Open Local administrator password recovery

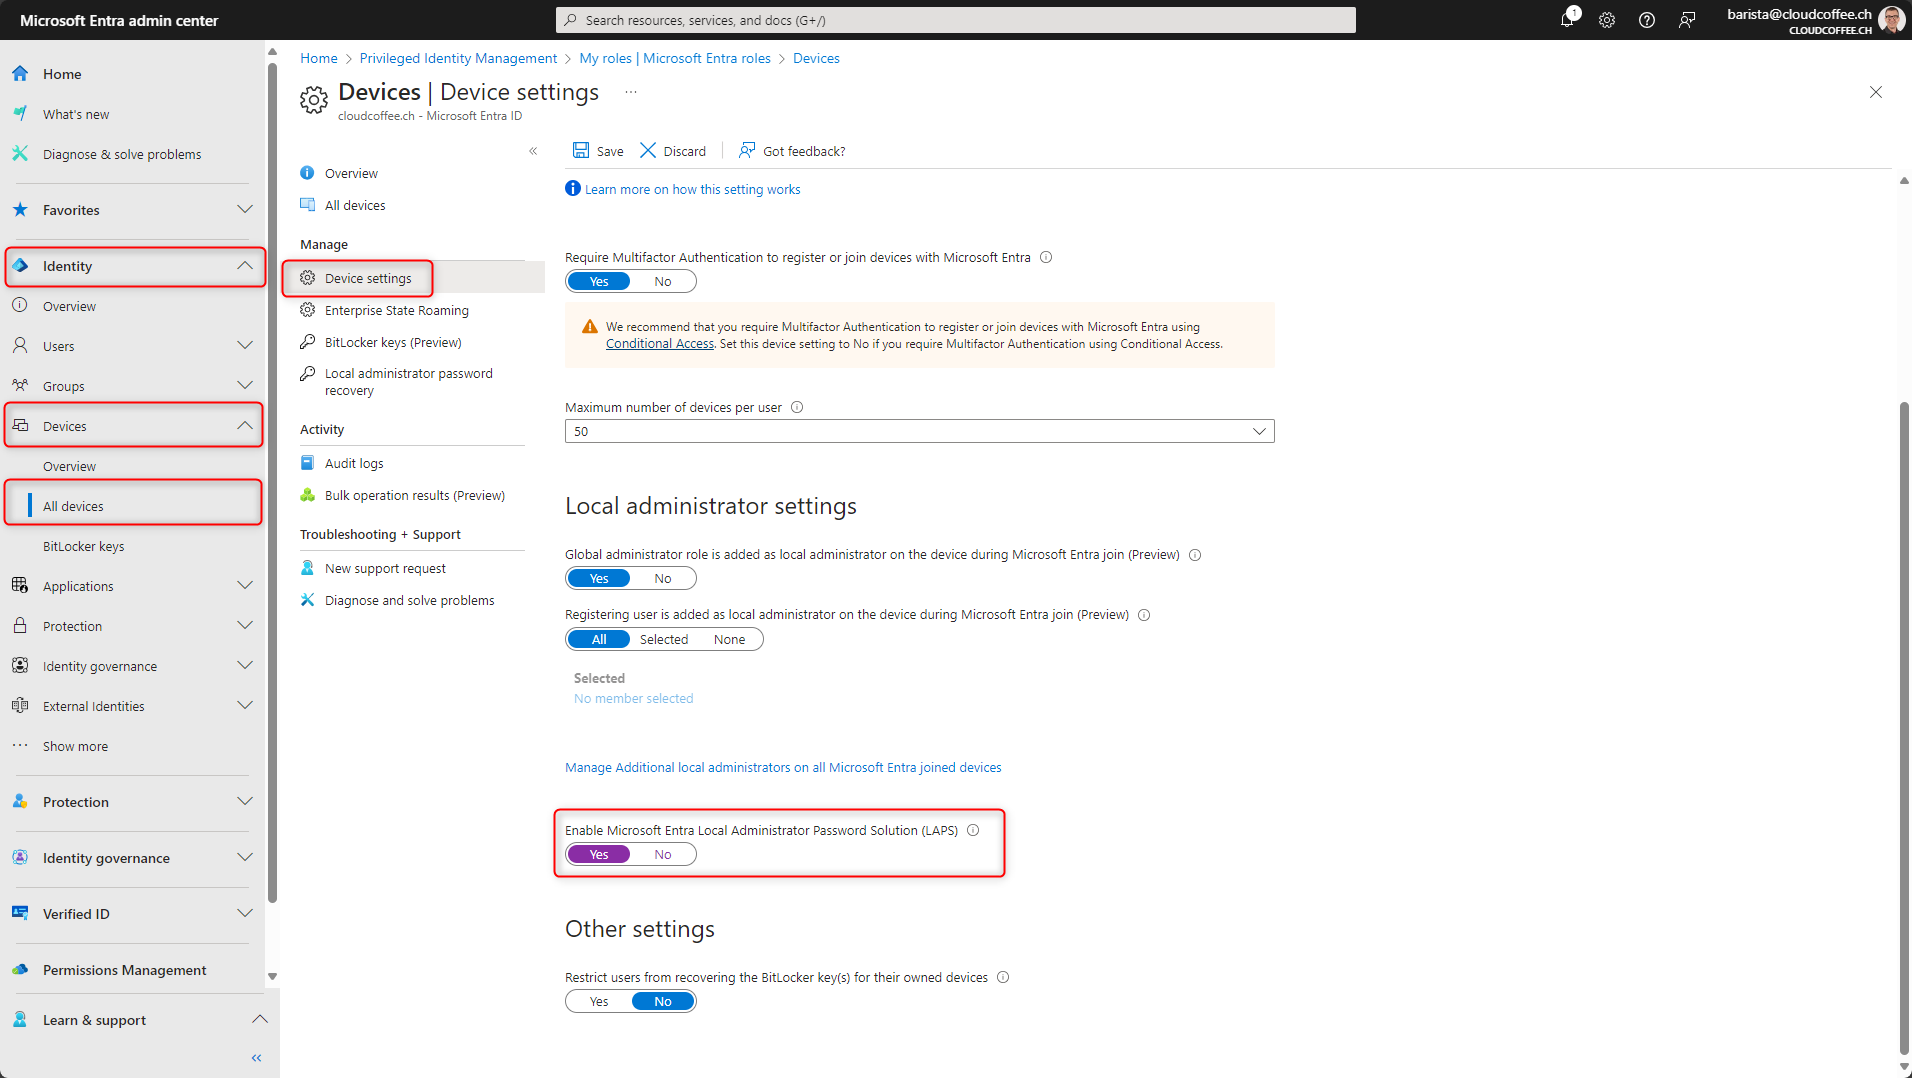click(408, 381)
